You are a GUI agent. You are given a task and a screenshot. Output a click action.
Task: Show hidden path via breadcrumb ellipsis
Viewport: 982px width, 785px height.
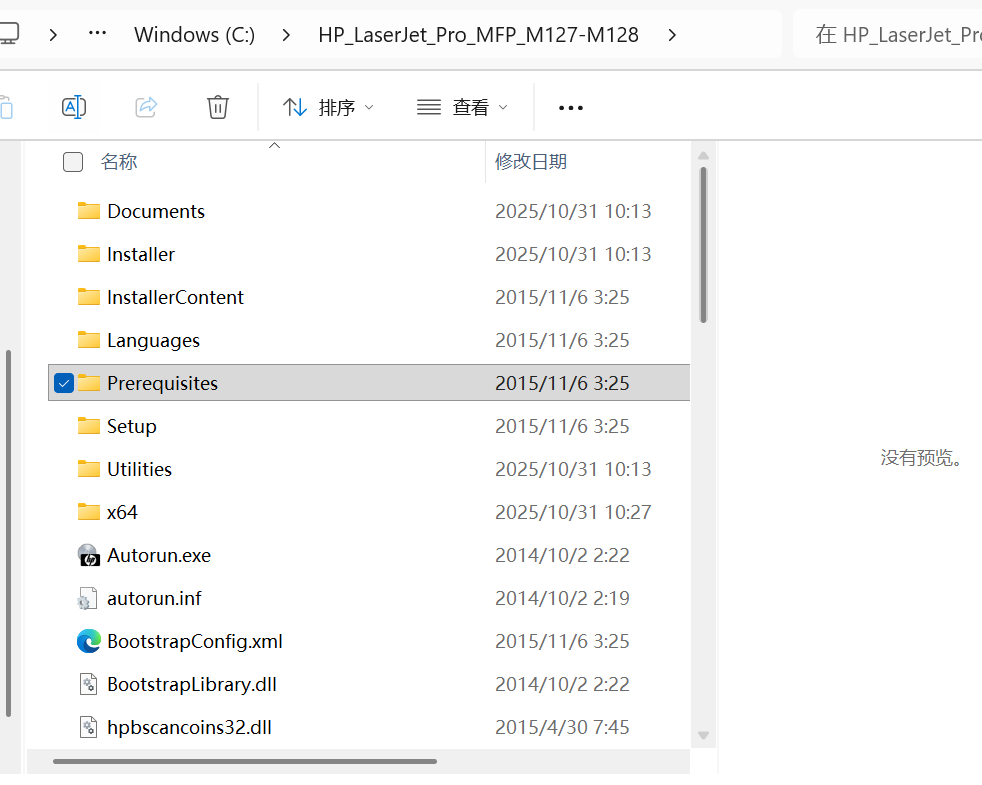pyautogui.click(x=97, y=33)
